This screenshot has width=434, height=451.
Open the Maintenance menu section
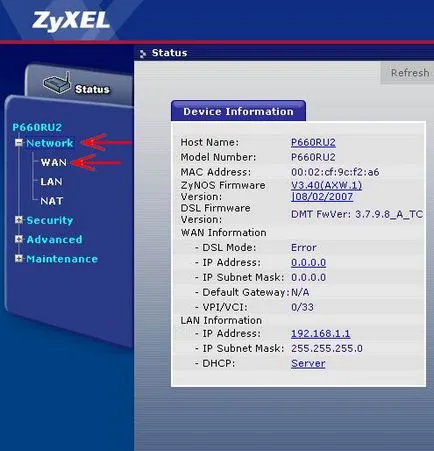(x=62, y=259)
